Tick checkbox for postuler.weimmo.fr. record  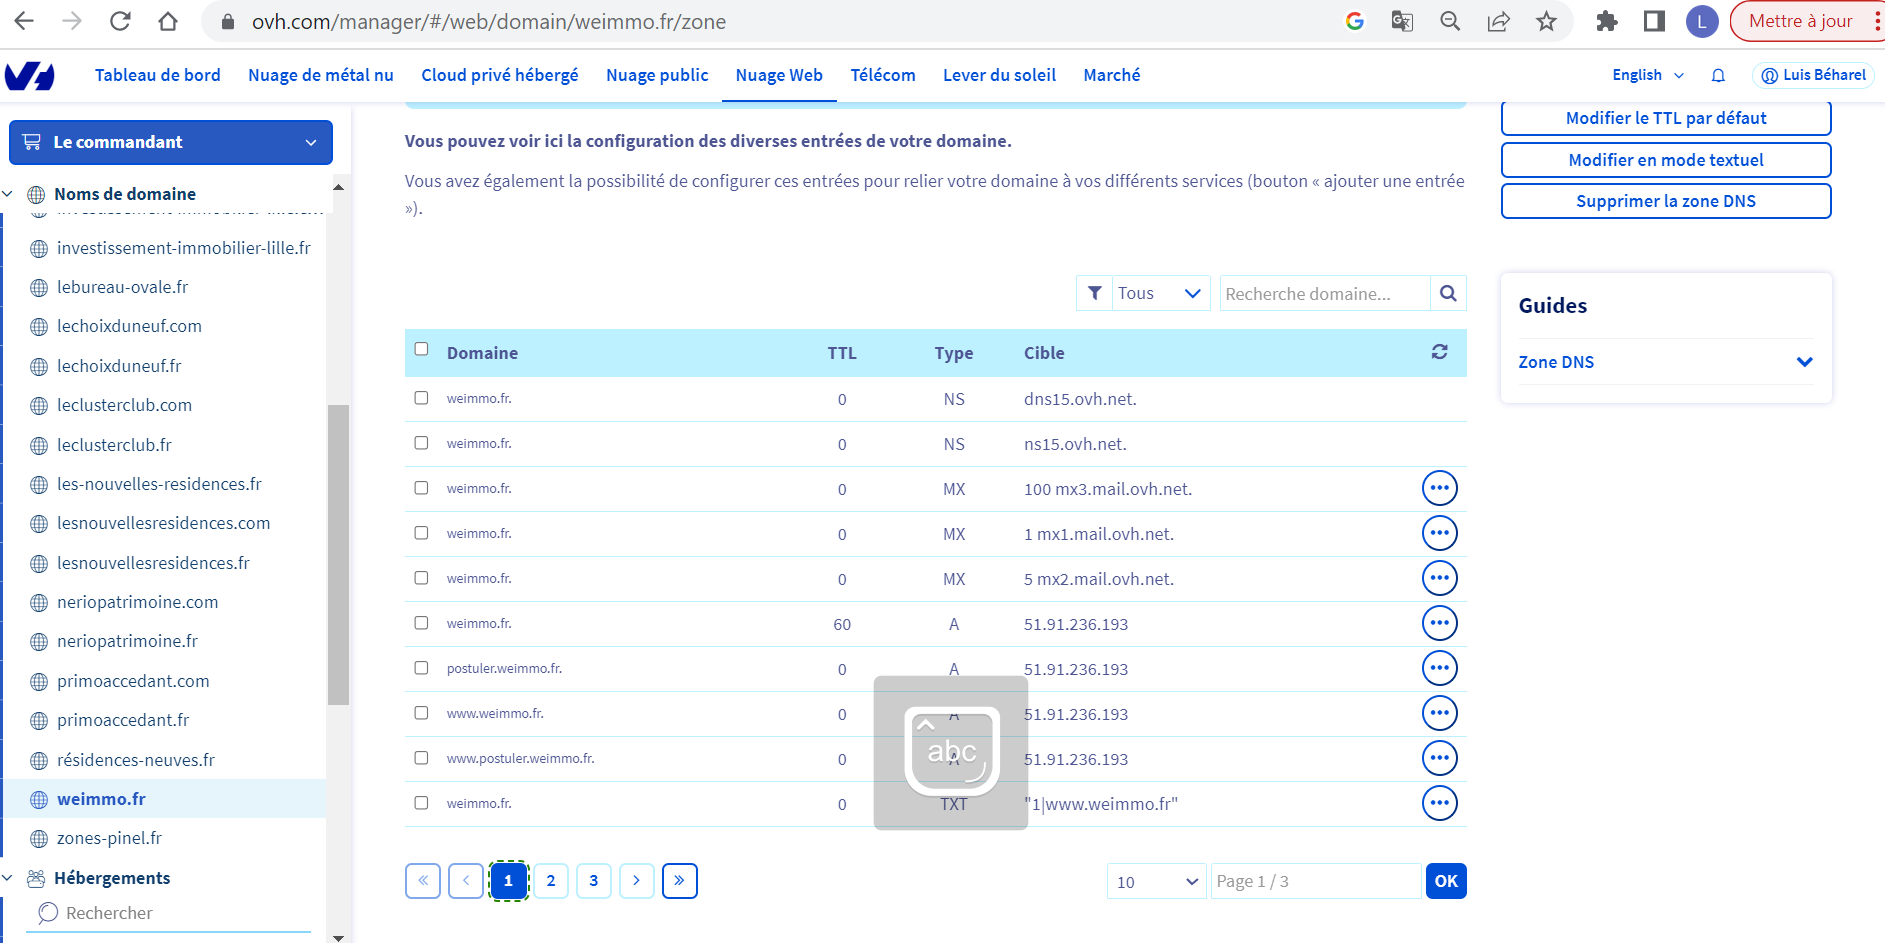(x=421, y=668)
